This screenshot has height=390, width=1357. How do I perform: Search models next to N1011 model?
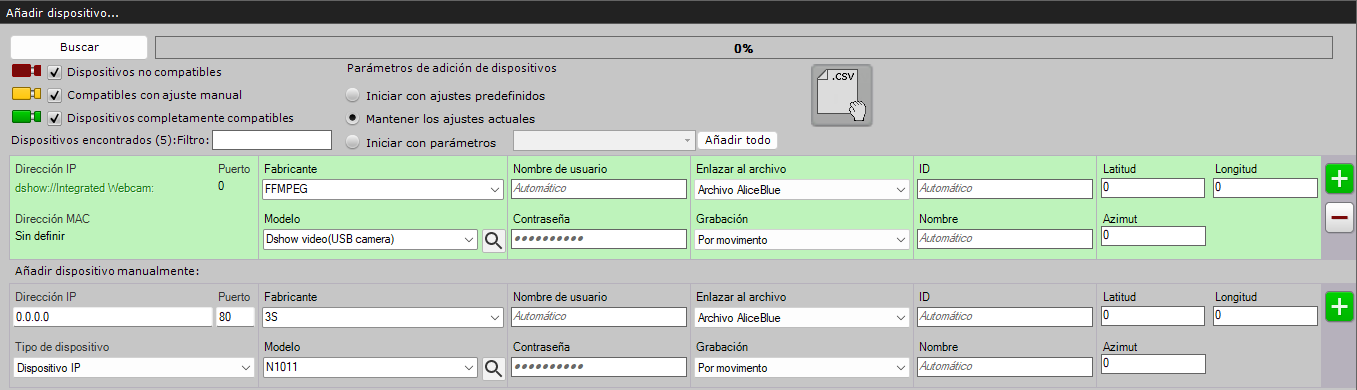[494, 368]
